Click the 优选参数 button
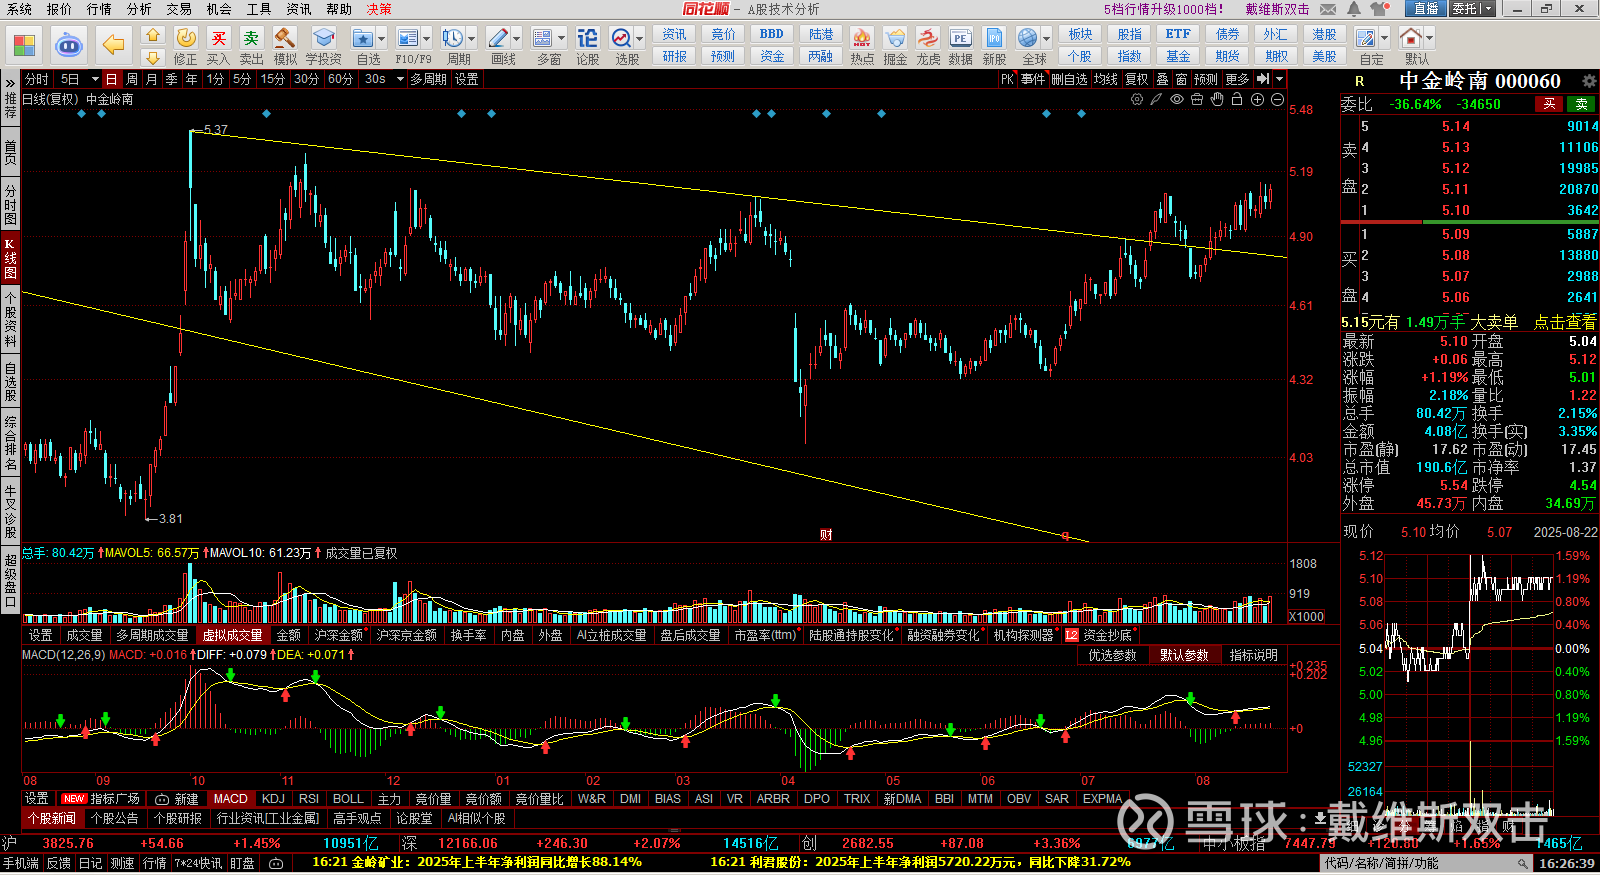1600x875 pixels. tap(1112, 655)
